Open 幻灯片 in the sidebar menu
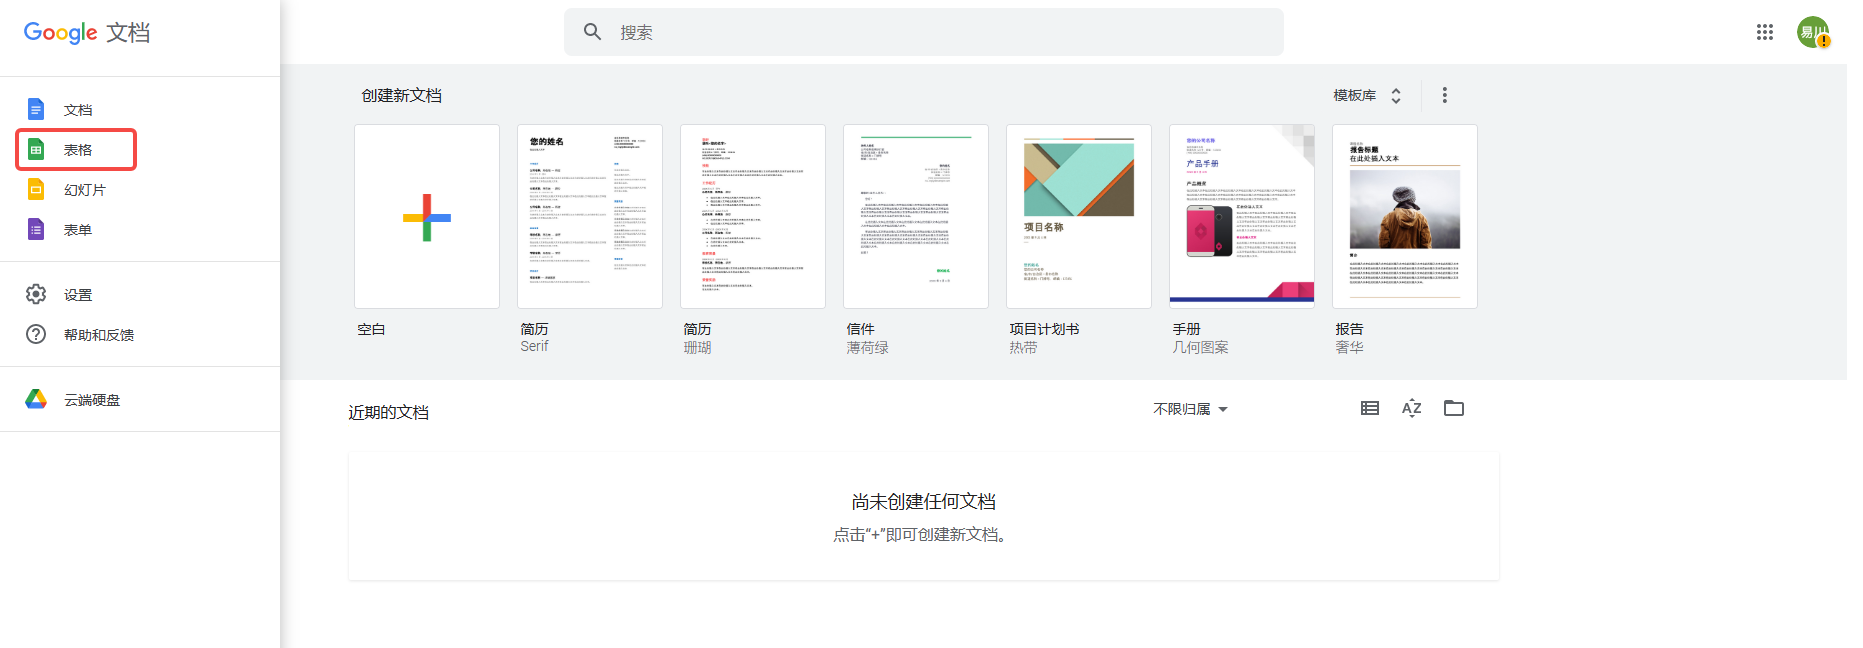 [85, 190]
